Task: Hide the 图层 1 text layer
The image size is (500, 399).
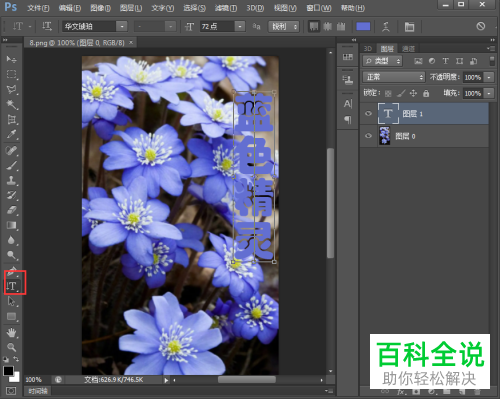Action: (368, 114)
